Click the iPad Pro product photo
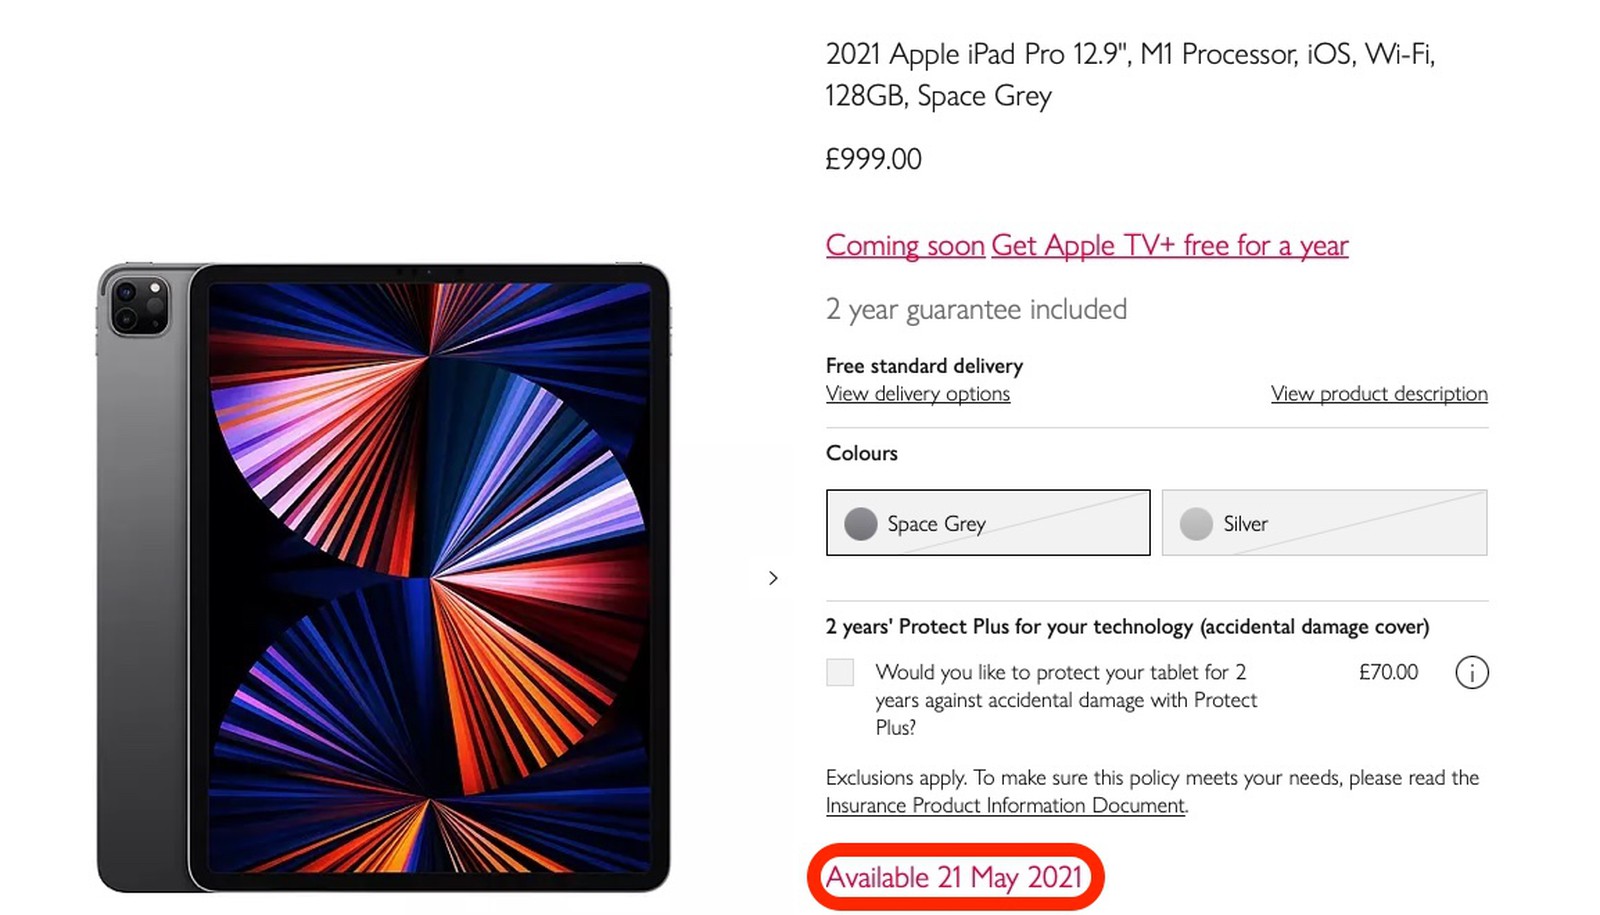This screenshot has width=1600, height=915. click(384, 577)
